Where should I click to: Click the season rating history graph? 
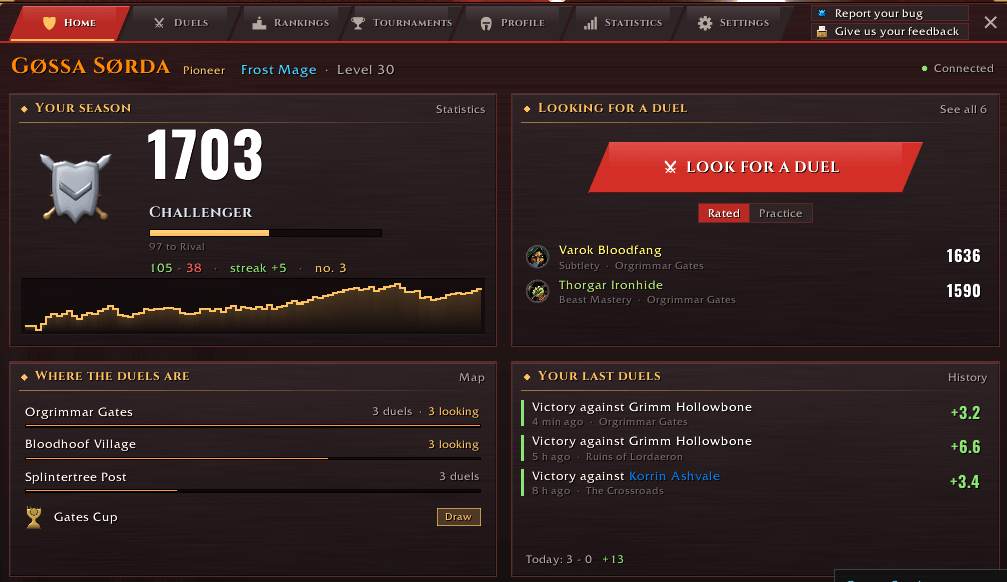click(252, 306)
